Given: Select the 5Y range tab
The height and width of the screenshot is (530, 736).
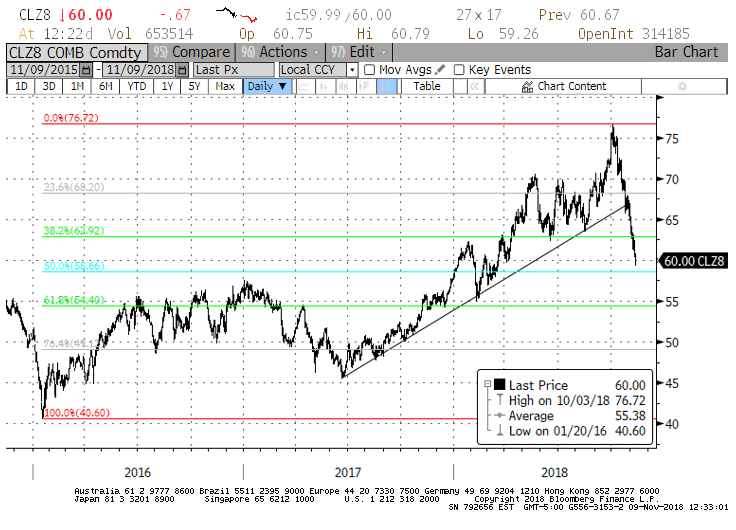Looking at the screenshot, I should (x=194, y=87).
